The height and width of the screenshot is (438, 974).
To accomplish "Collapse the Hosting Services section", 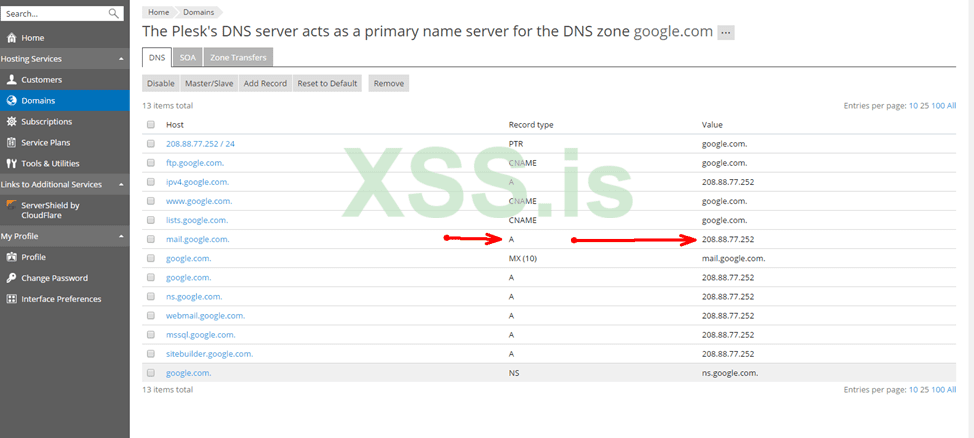I will click(x=121, y=59).
